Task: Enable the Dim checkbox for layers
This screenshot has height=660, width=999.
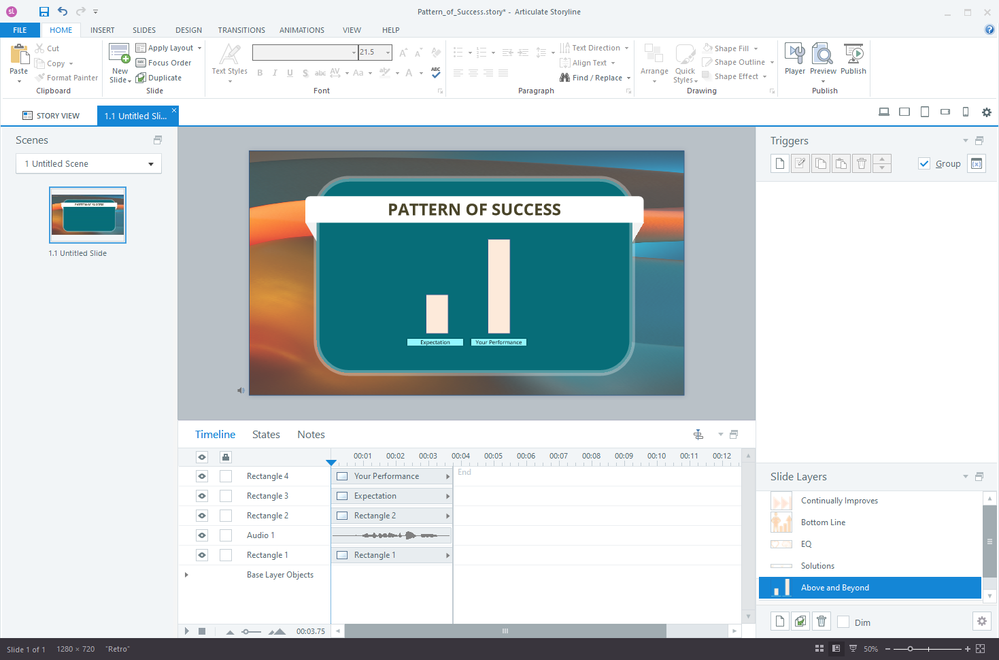Action: [843, 622]
